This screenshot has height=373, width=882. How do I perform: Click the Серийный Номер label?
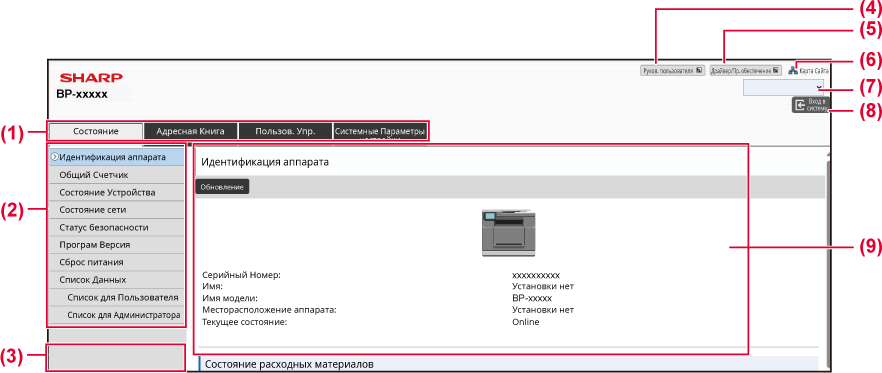pos(241,275)
